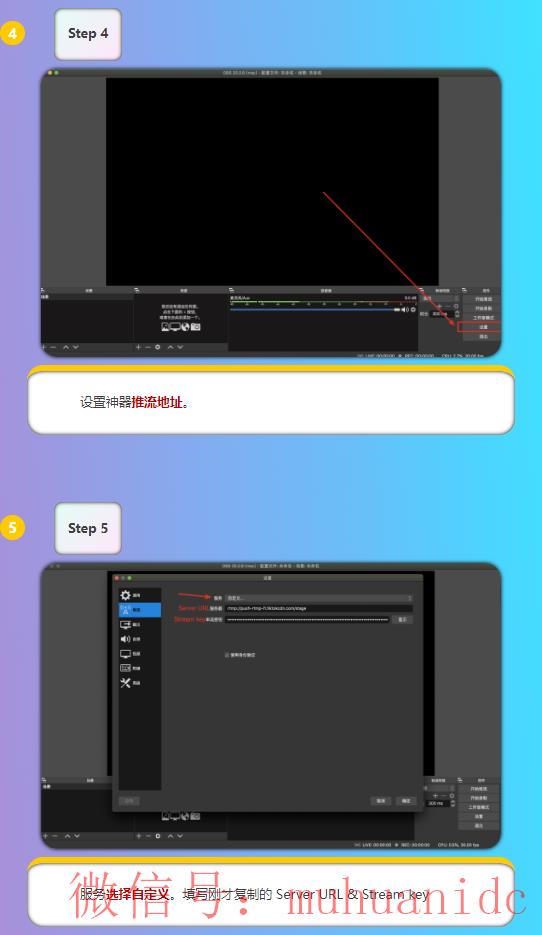Open Audio settings speaker icon in sidebar

pyautogui.click(x=126, y=639)
